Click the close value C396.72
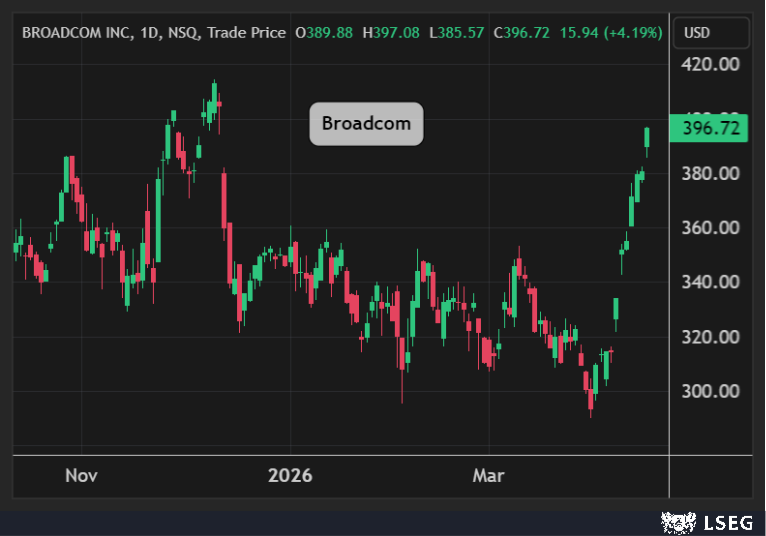The height and width of the screenshot is (536, 766). [x=521, y=33]
